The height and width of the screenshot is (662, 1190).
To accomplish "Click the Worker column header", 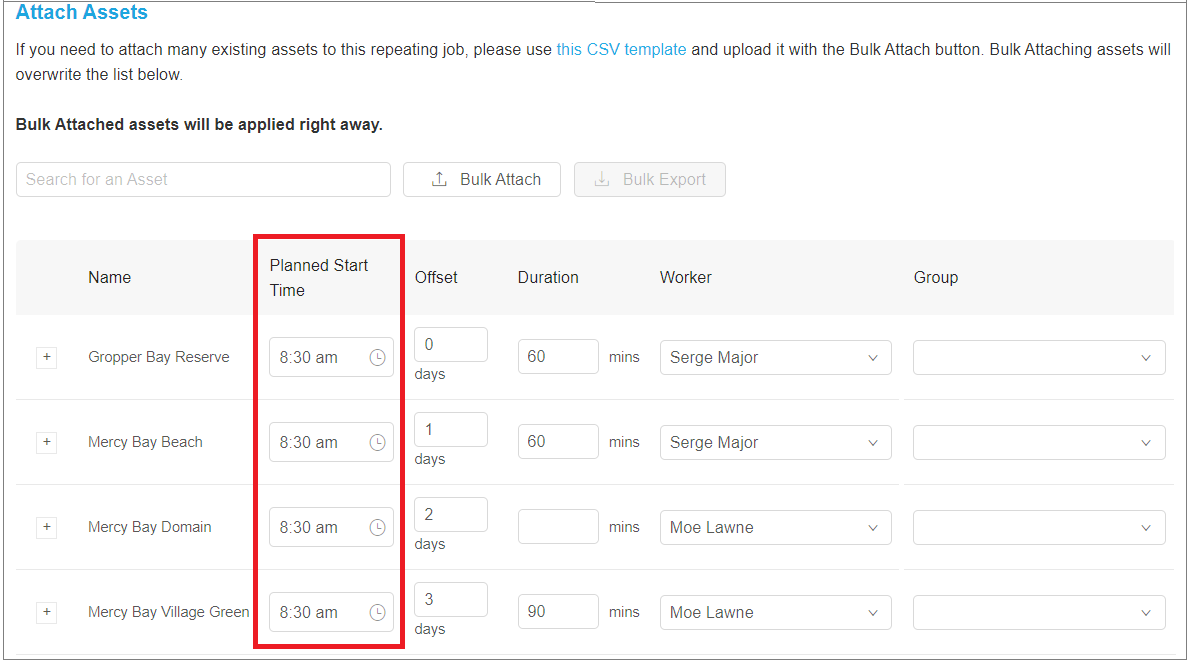I will click(685, 278).
